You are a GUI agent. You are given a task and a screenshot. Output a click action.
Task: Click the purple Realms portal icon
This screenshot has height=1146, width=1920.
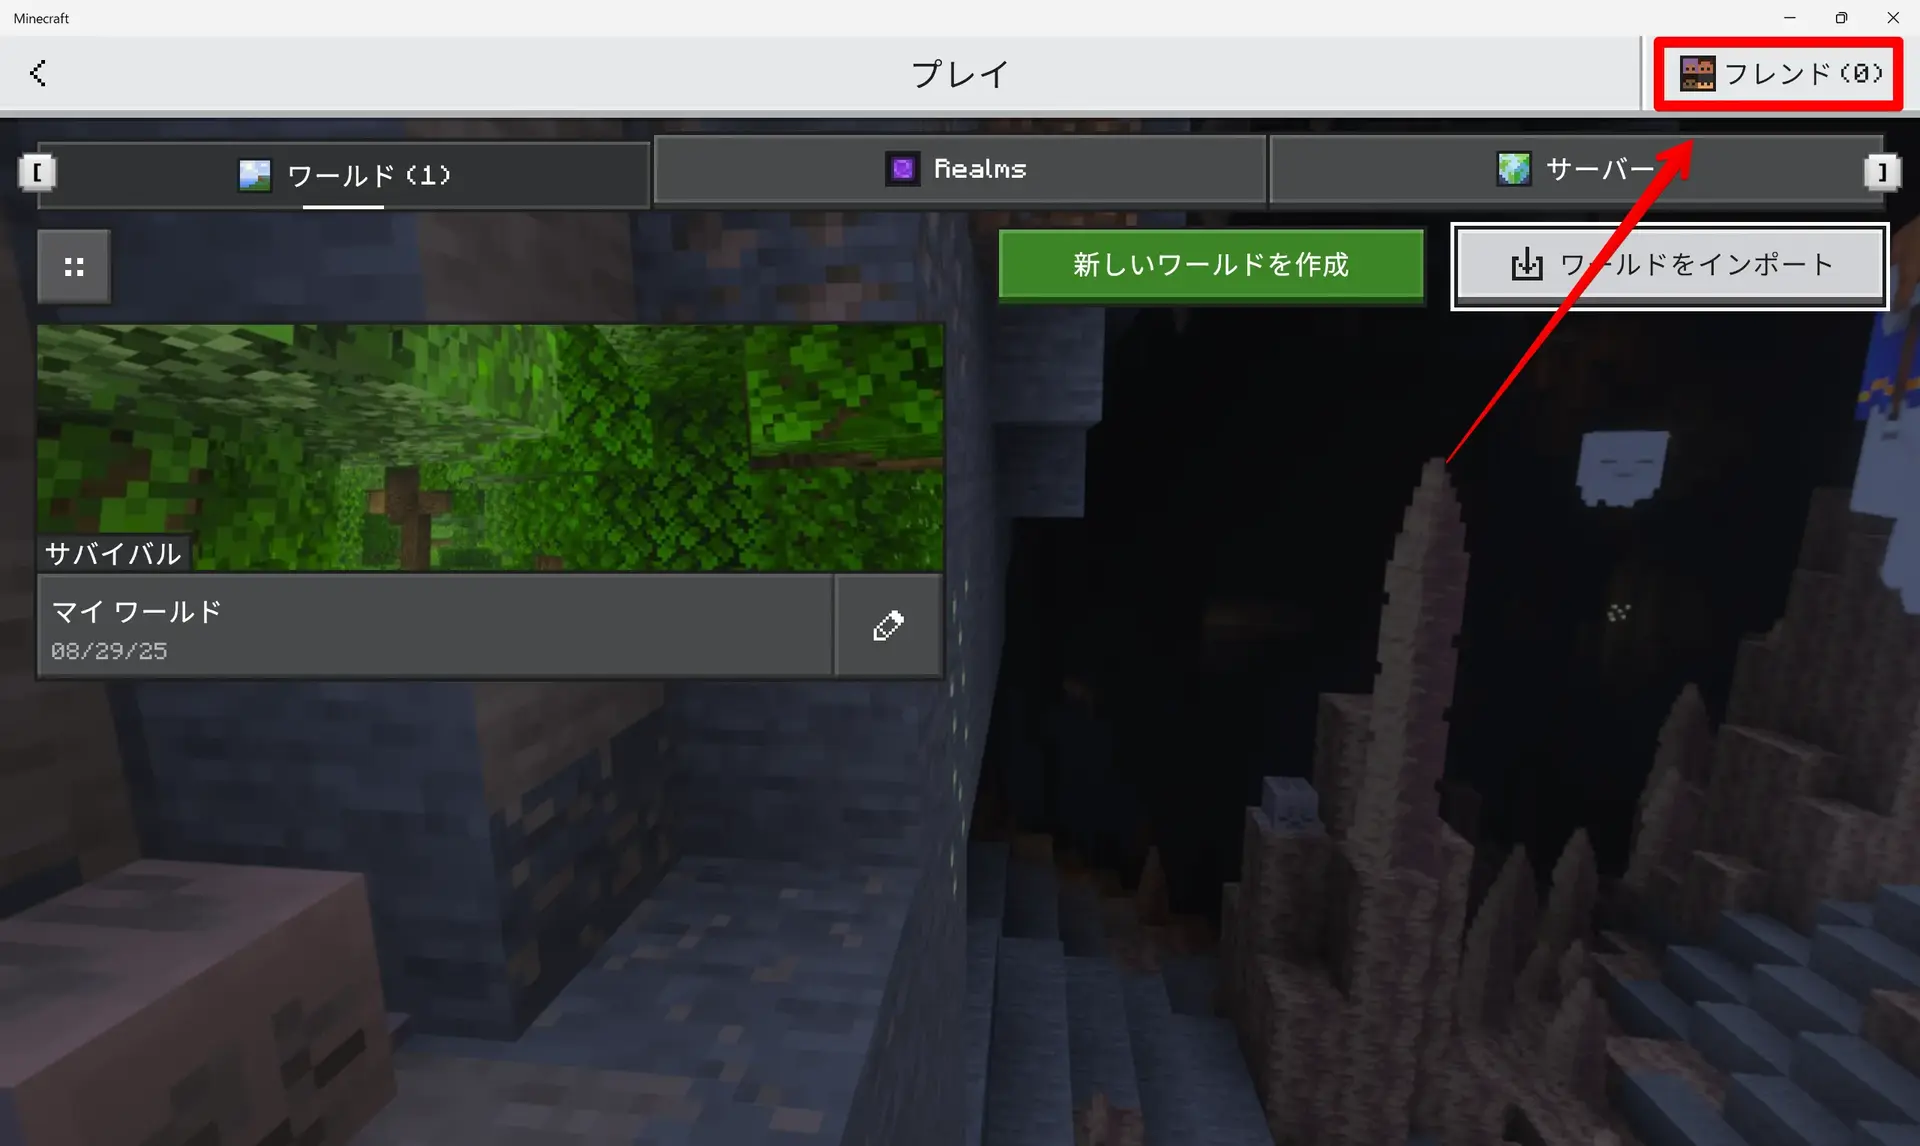coord(902,169)
